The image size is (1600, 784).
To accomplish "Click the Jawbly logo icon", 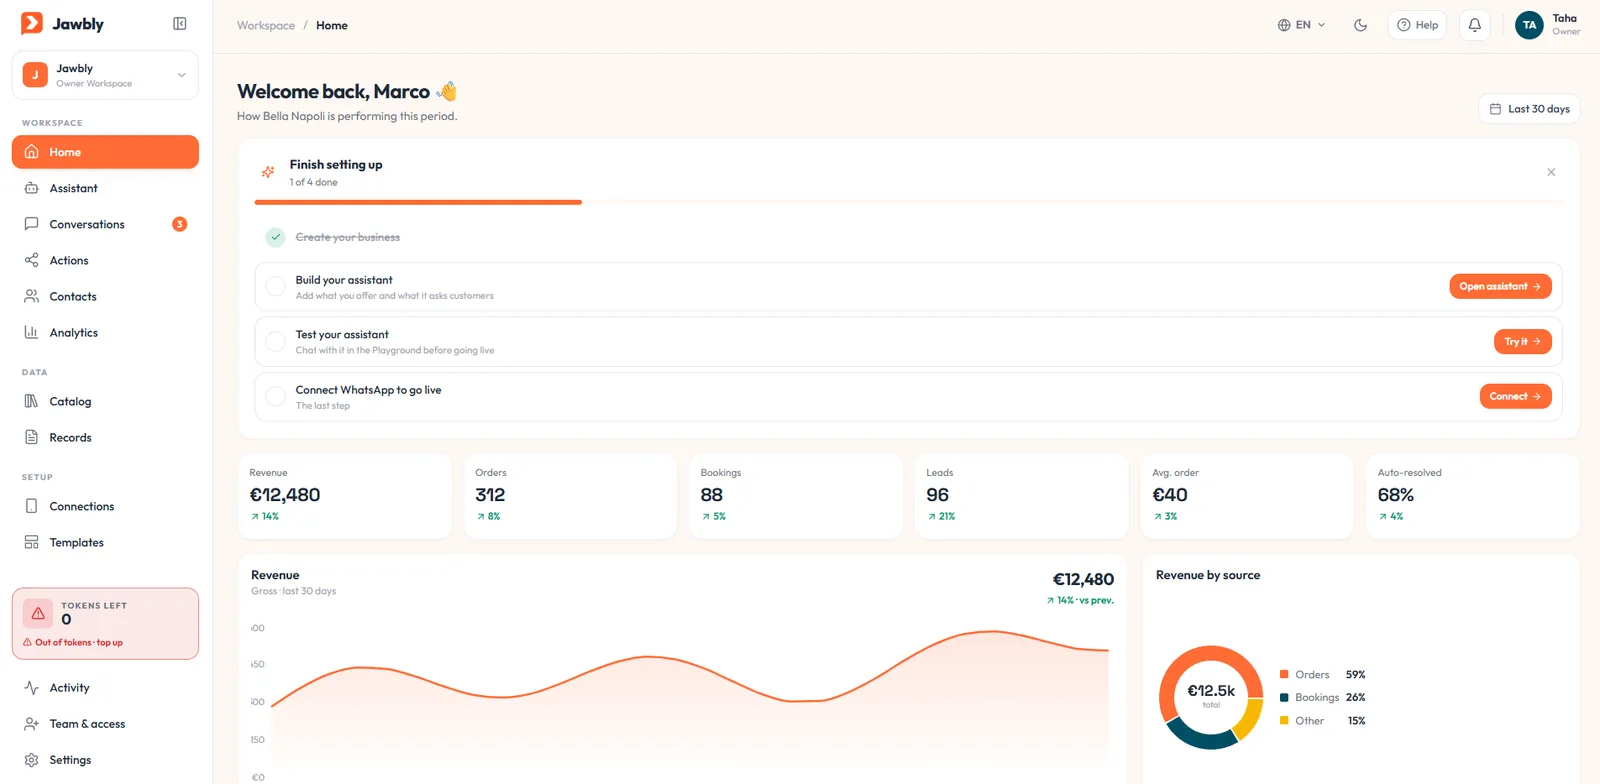I will 32,23.
